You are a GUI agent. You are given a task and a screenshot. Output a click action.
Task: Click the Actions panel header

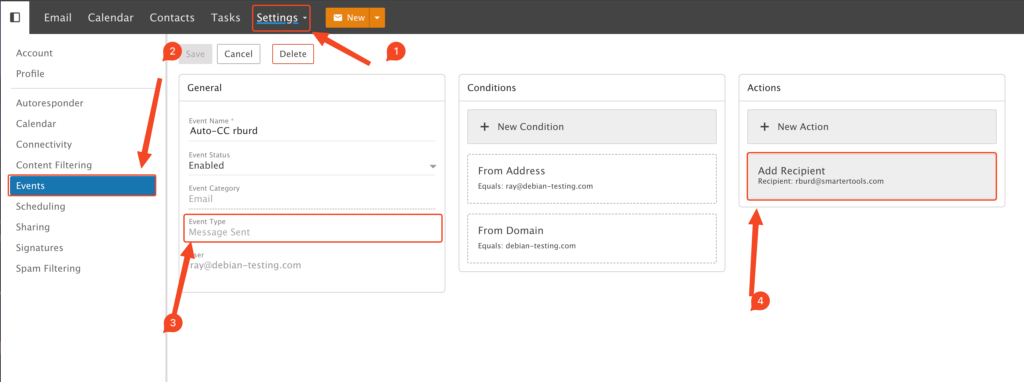872,88
